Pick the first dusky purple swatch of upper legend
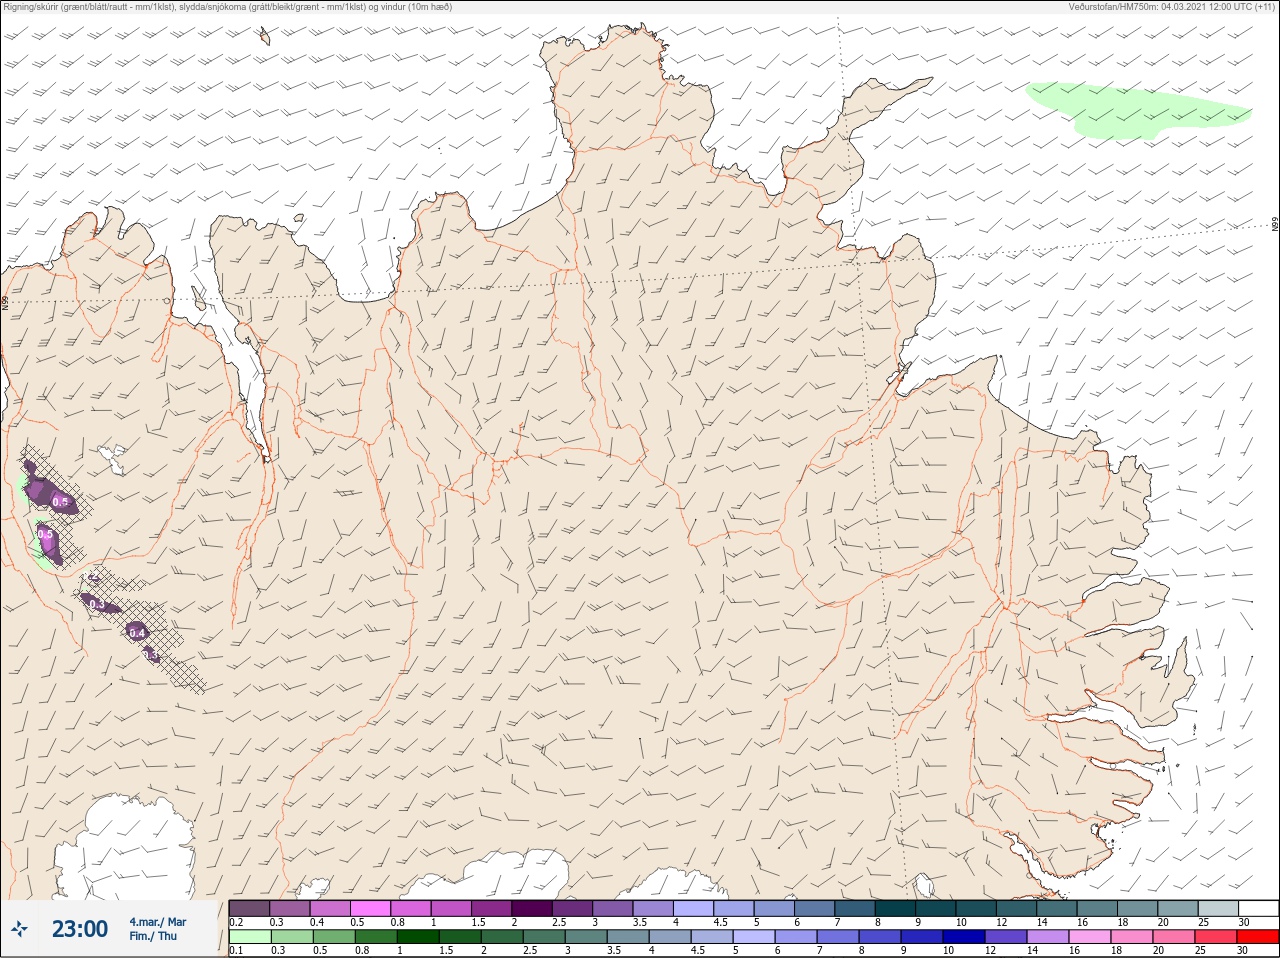The height and width of the screenshot is (958, 1280). coord(250,908)
